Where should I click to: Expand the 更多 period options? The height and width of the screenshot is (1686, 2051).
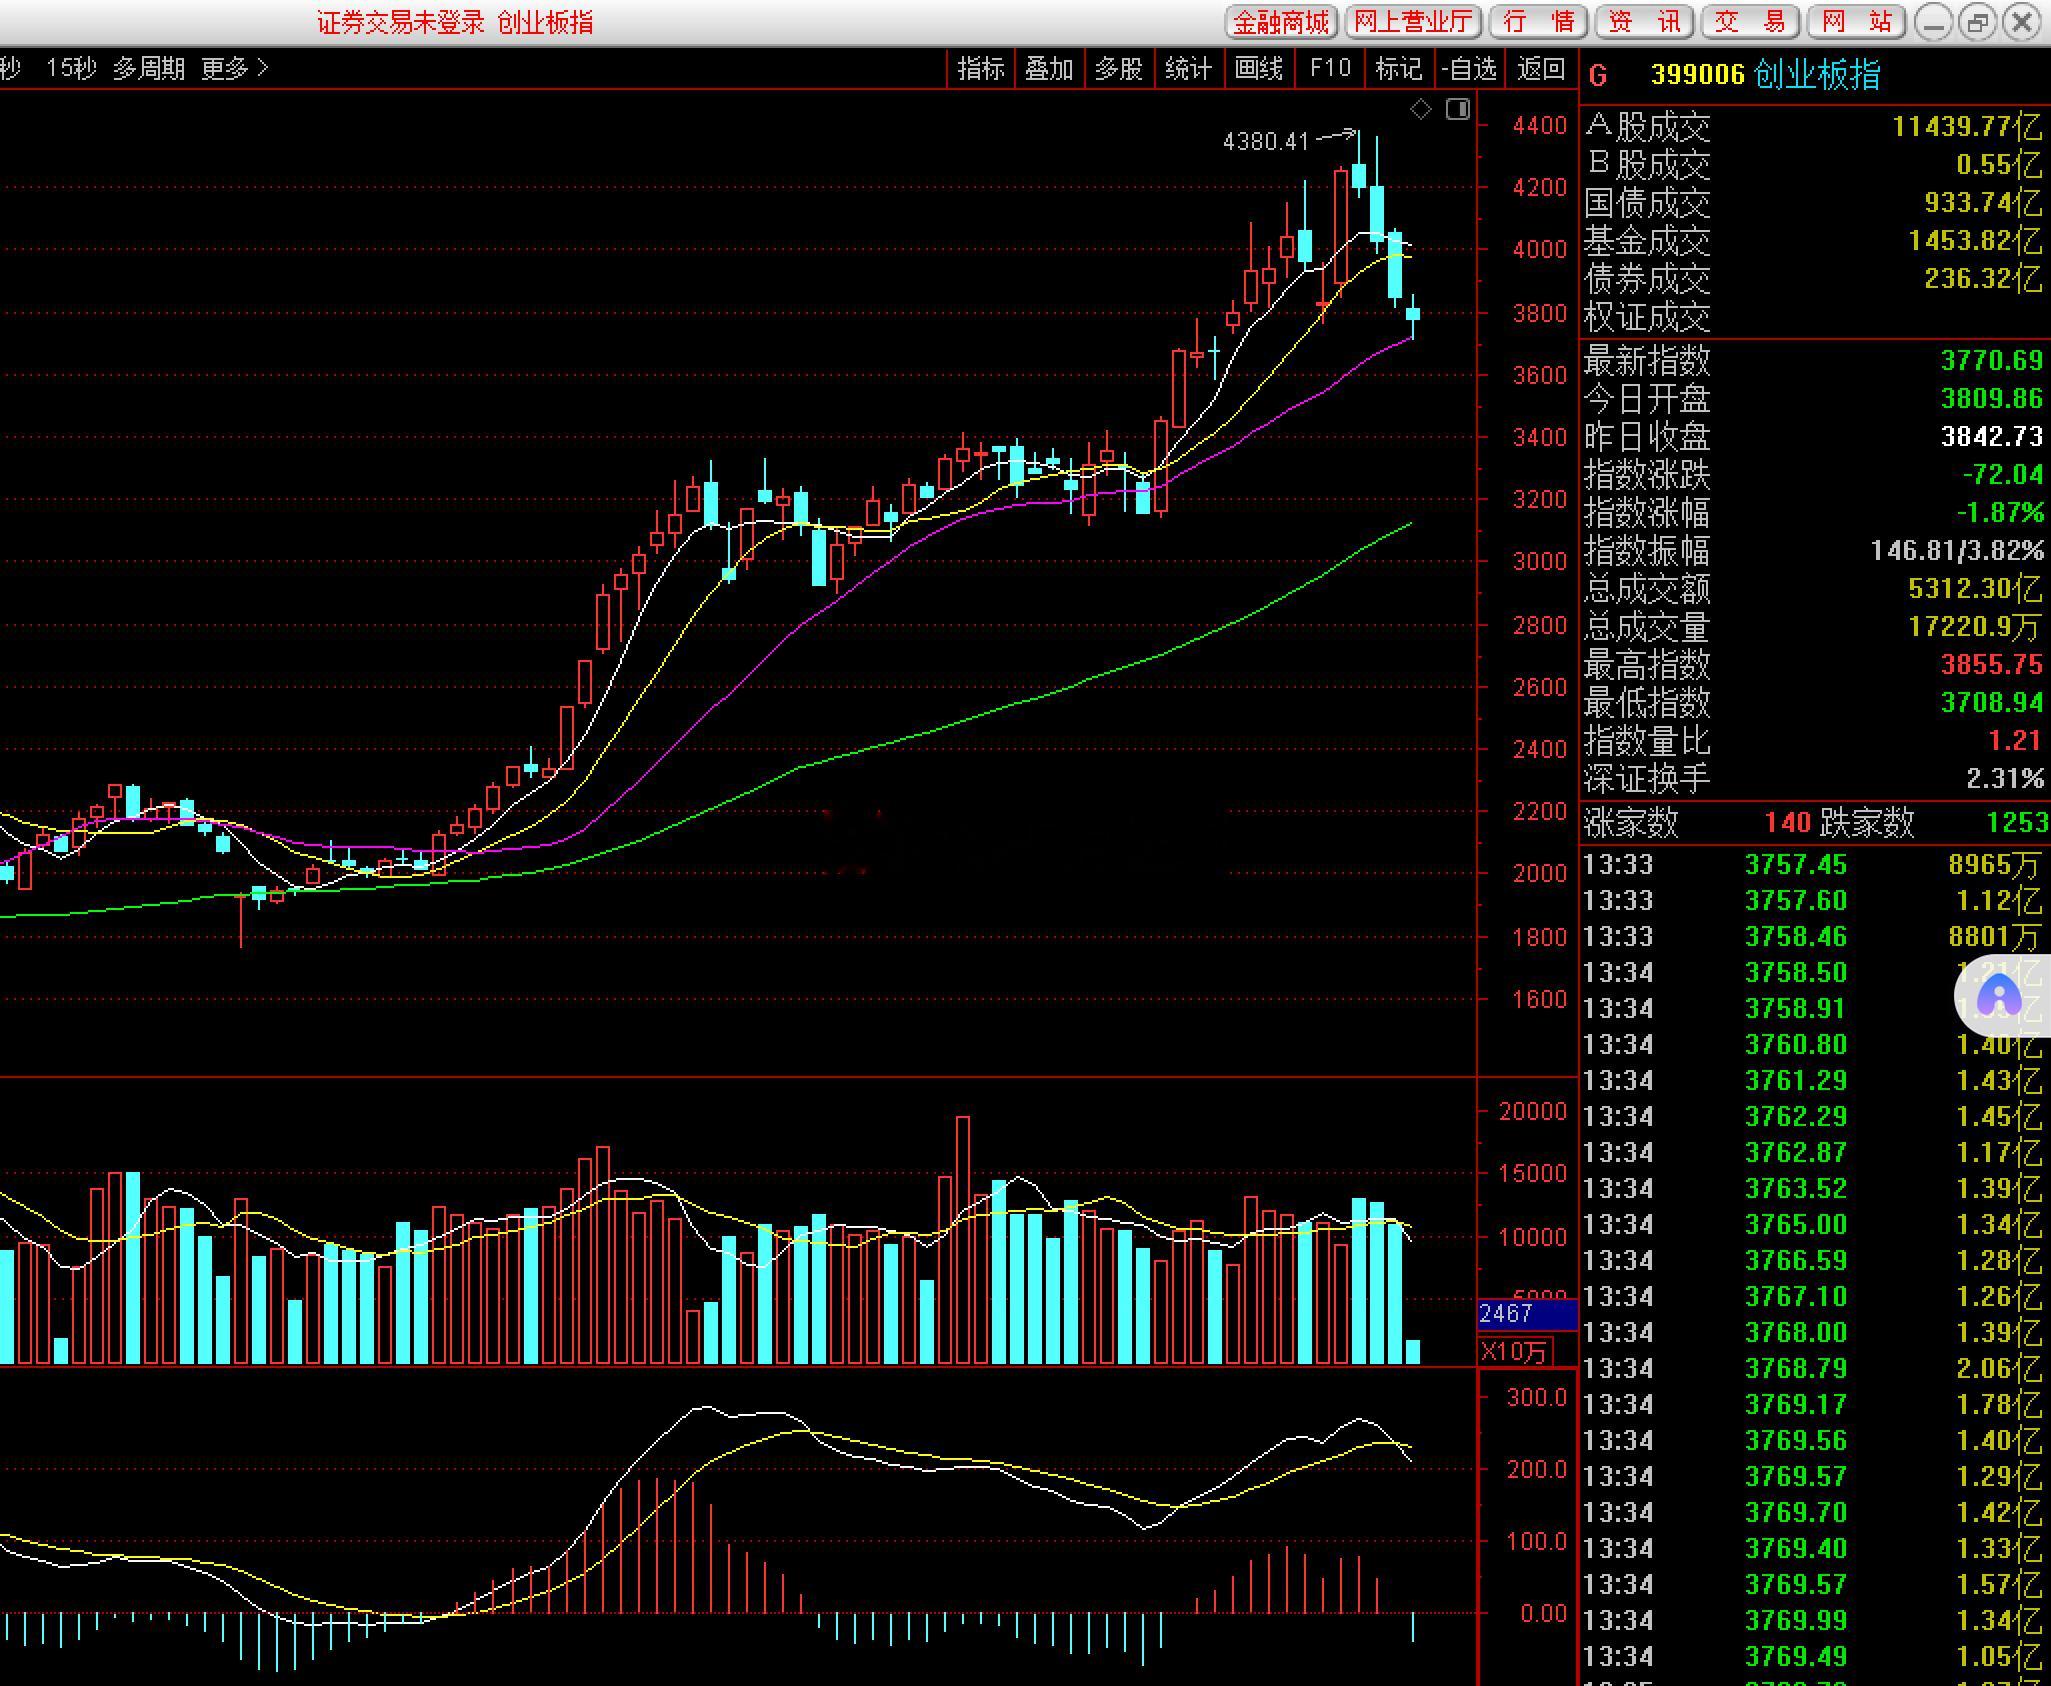click(x=234, y=69)
